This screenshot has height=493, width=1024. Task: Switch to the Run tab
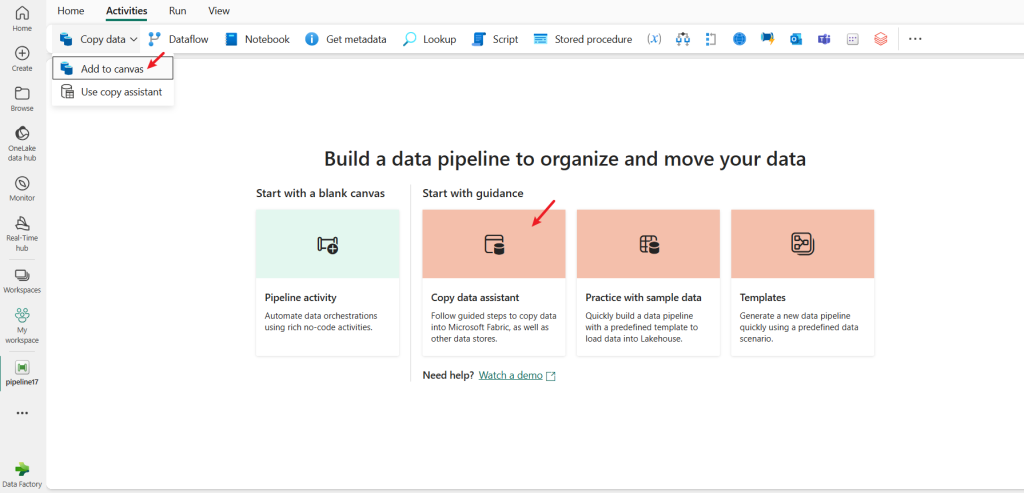click(x=177, y=11)
